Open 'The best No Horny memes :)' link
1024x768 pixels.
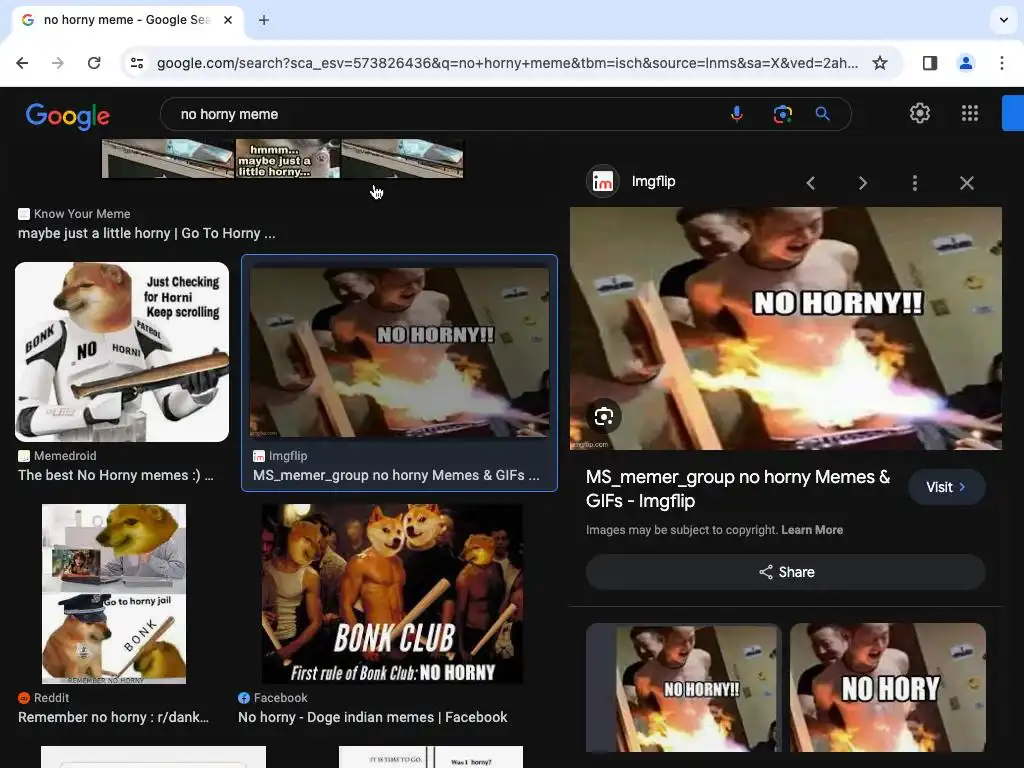(x=116, y=475)
